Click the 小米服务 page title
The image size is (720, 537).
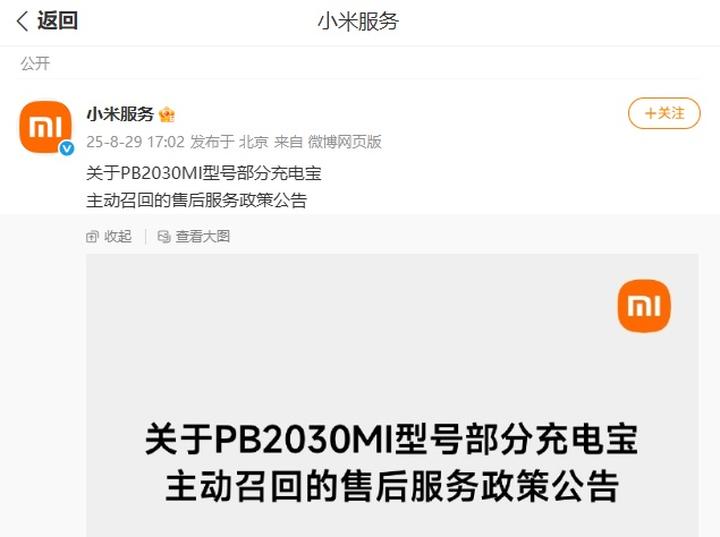tap(358, 22)
